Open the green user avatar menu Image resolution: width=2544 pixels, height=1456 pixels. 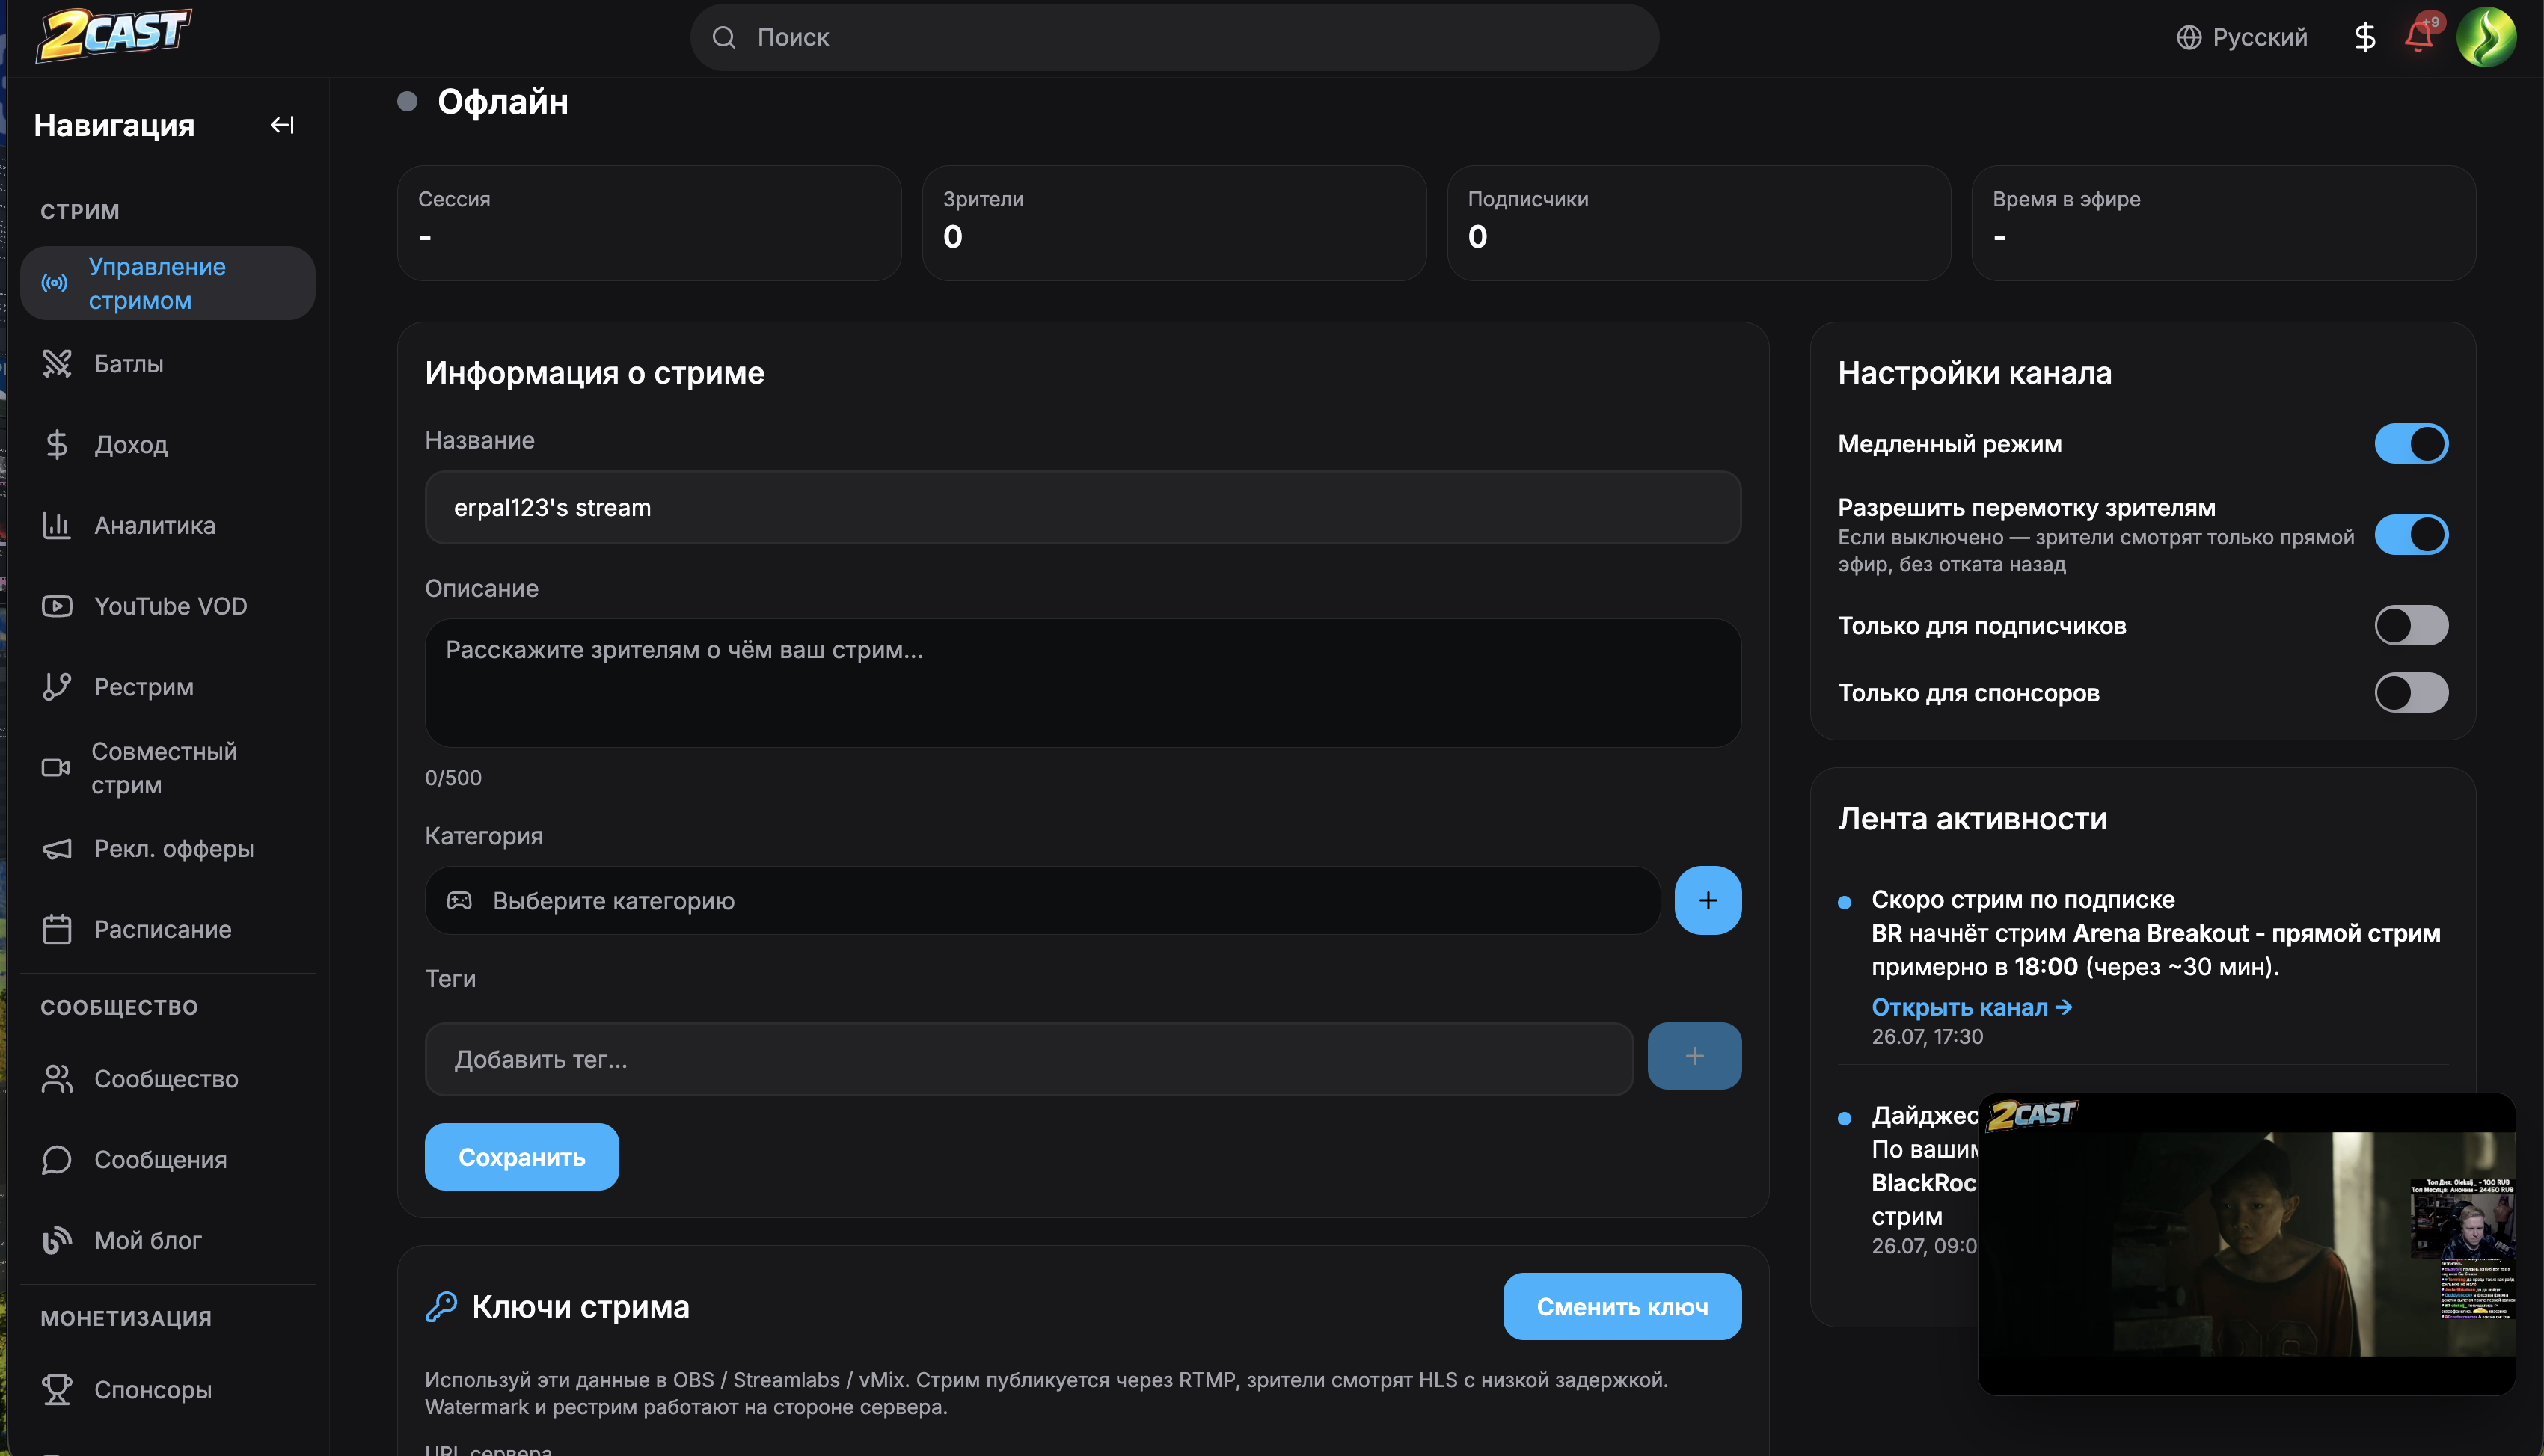pos(2486,37)
